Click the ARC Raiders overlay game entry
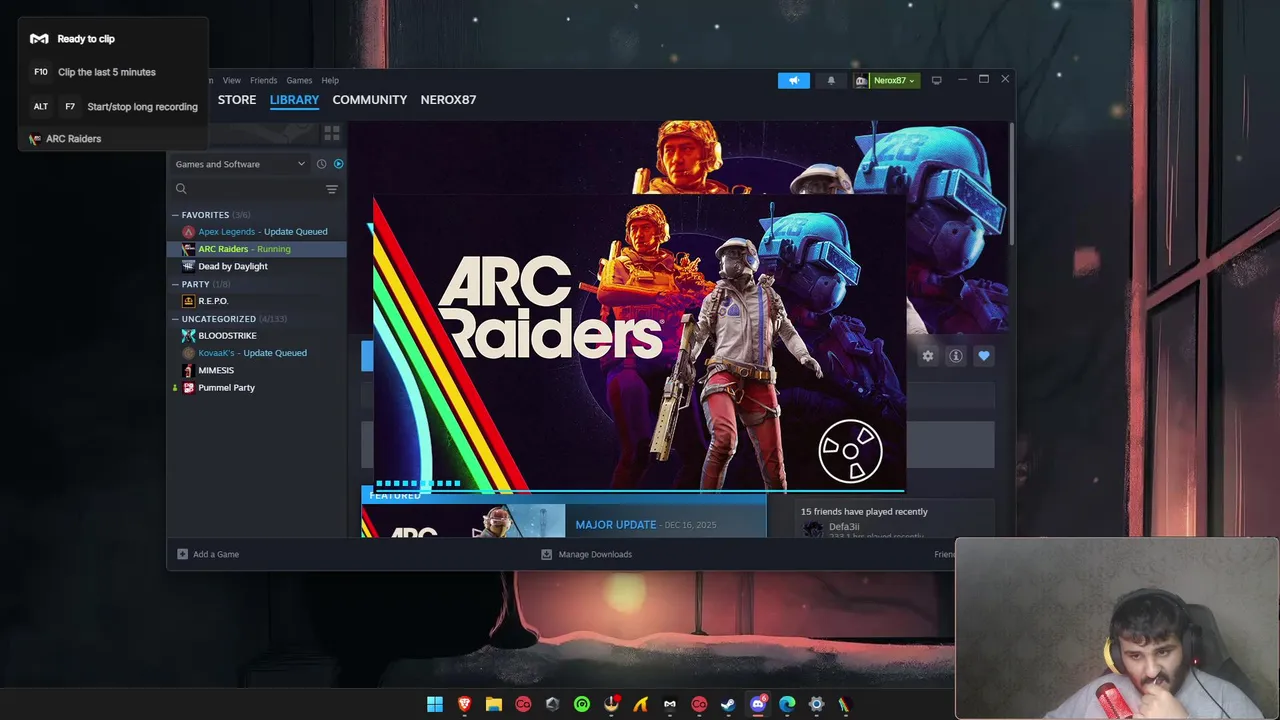This screenshot has height=720, width=1280. point(65,139)
